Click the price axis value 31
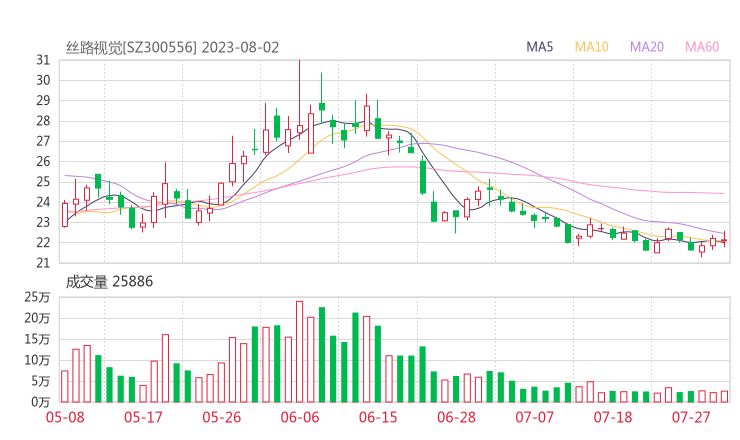Image resolution: width=740 pixels, height=440 pixels. point(43,60)
